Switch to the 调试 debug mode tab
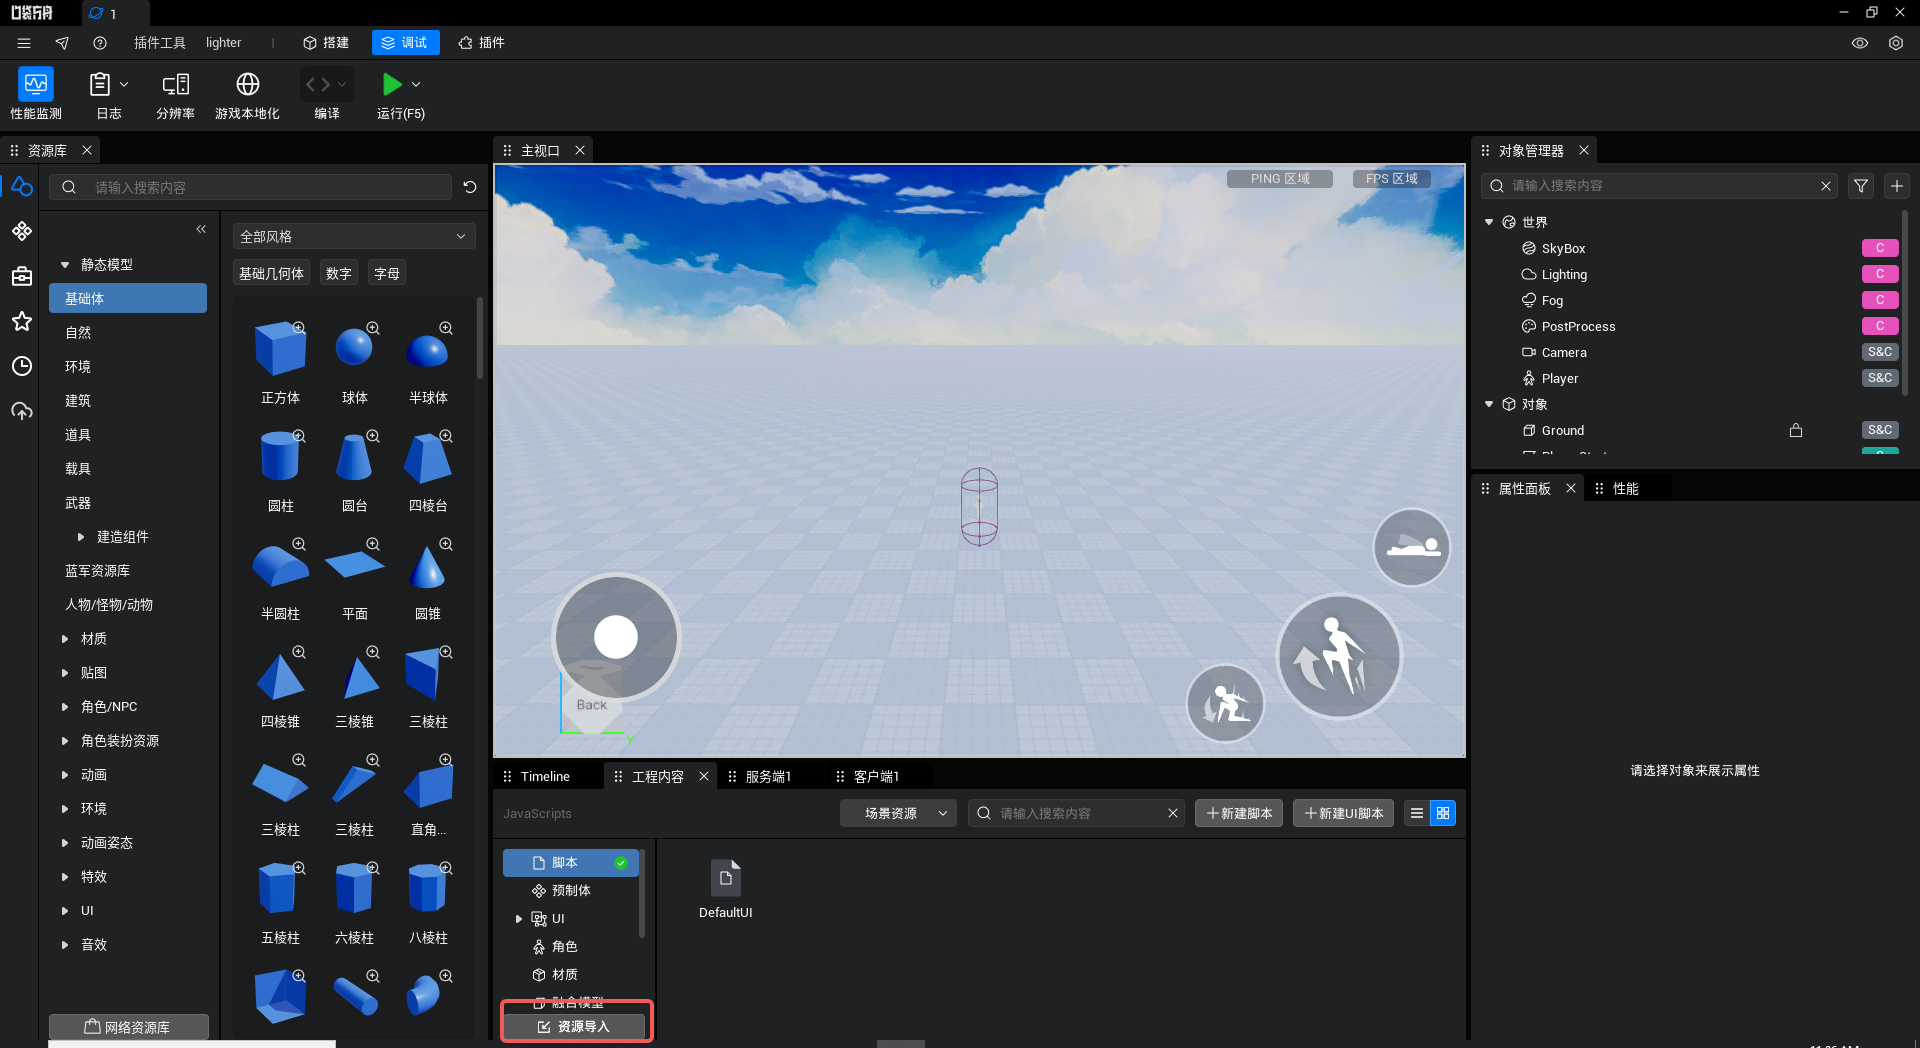The image size is (1920, 1048). (404, 43)
